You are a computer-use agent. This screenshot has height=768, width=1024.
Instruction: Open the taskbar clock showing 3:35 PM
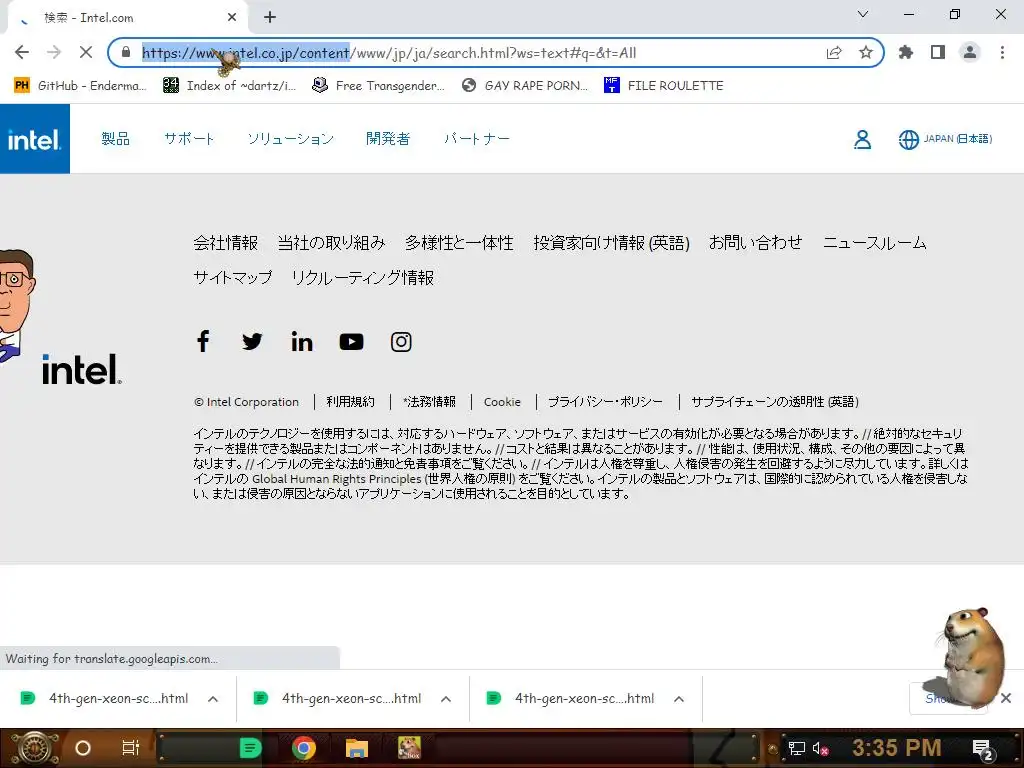896,748
